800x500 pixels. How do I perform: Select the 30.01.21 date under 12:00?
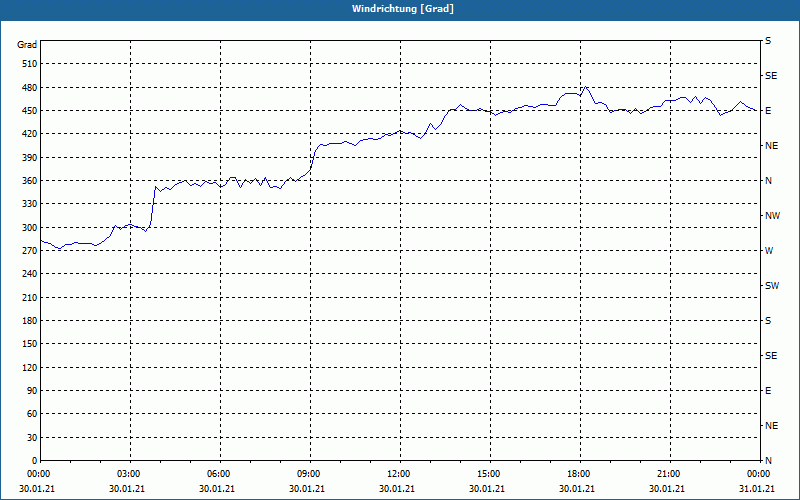(x=397, y=488)
